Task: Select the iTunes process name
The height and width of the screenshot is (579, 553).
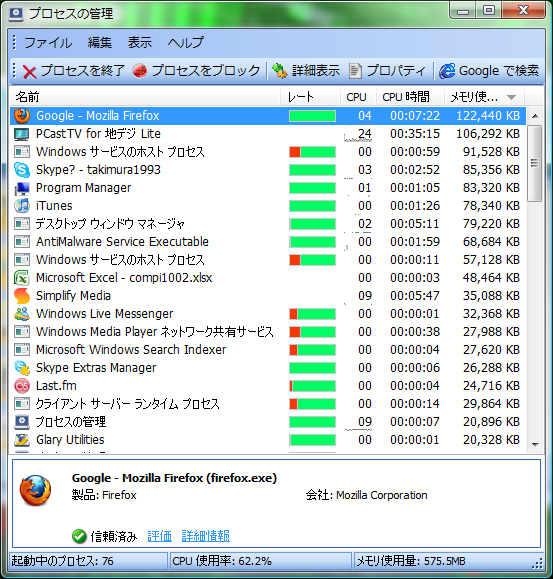Action: click(54, 206)
